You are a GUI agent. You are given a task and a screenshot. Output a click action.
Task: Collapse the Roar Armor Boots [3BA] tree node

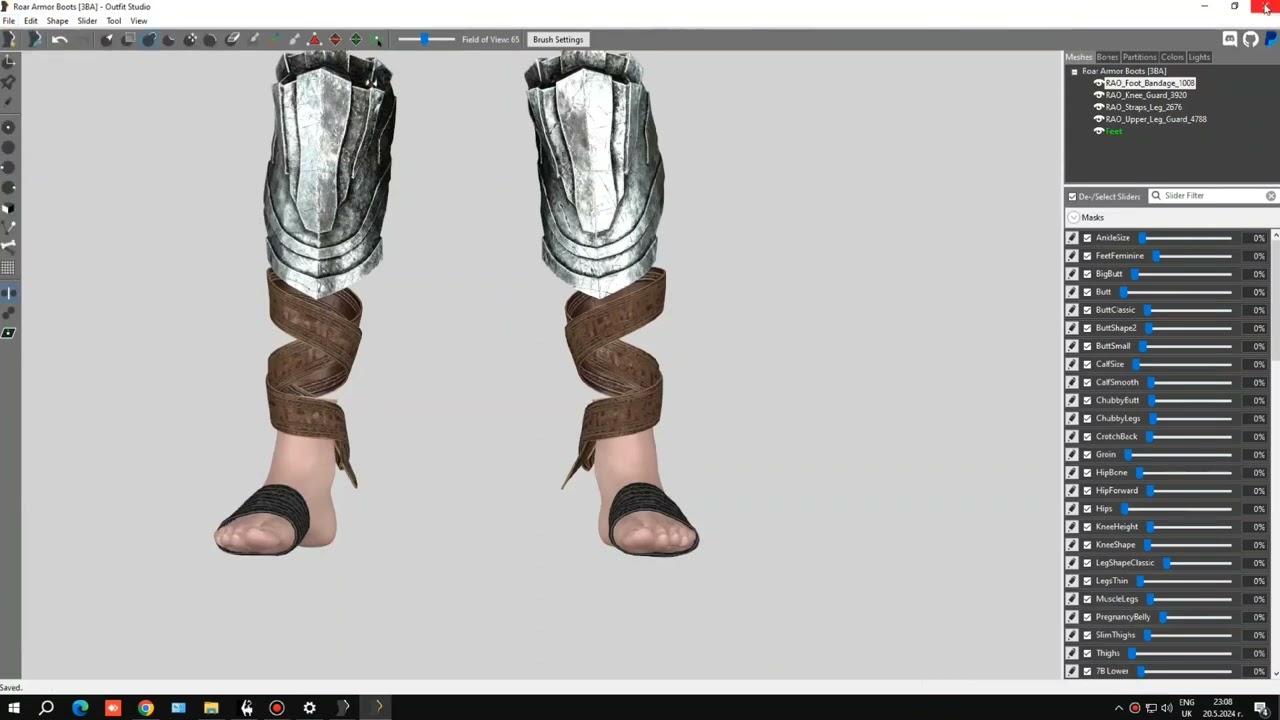pyautogui.click(x=1074, y=72)
